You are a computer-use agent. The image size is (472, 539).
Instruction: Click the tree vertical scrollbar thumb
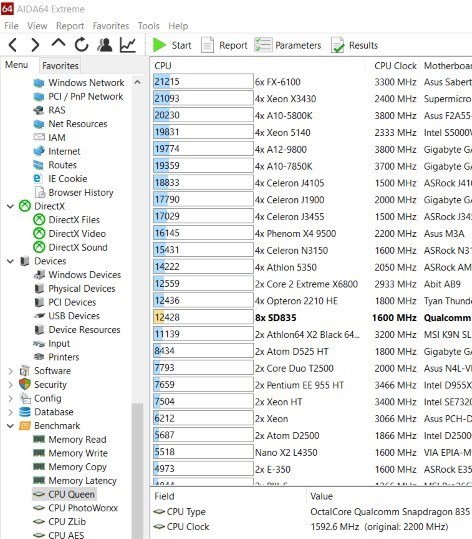[137, 471]
